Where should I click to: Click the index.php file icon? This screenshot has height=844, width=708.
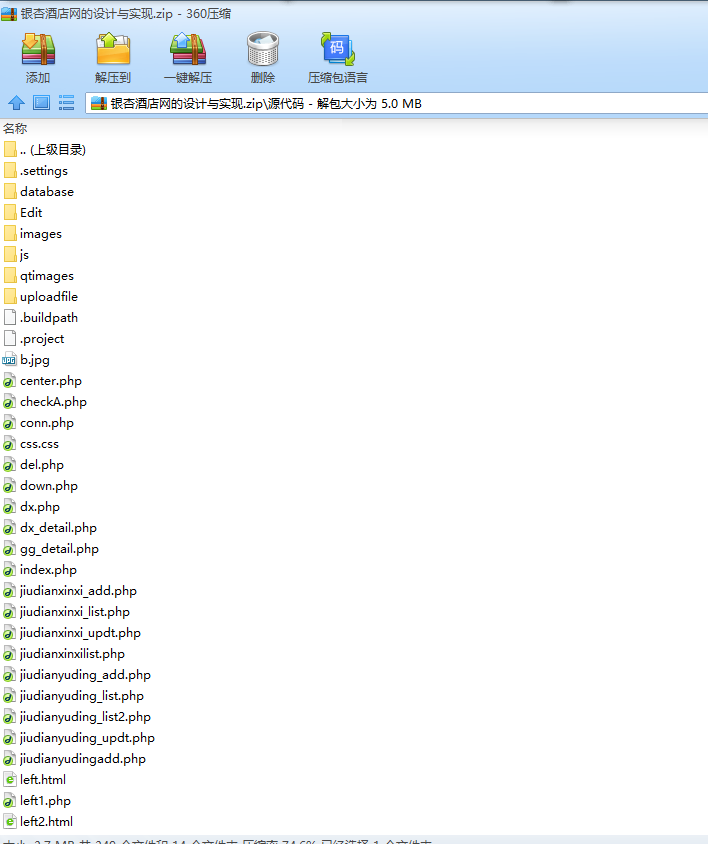click(x=9, y=570)
